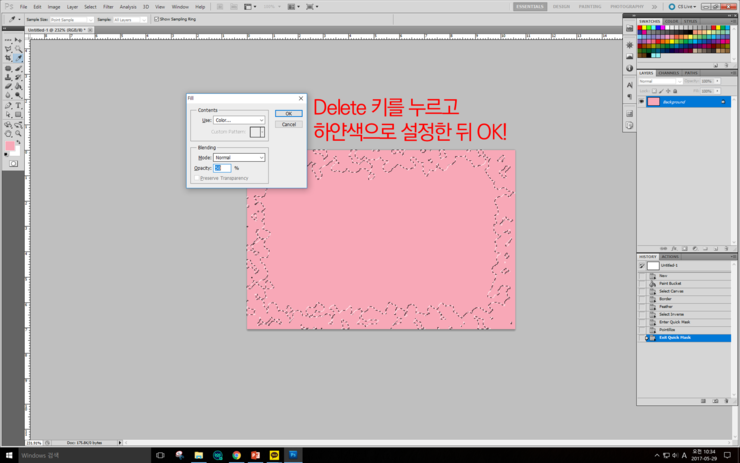
Task: Hide the Background layer with the eye icon
Action: pos(642,101)
